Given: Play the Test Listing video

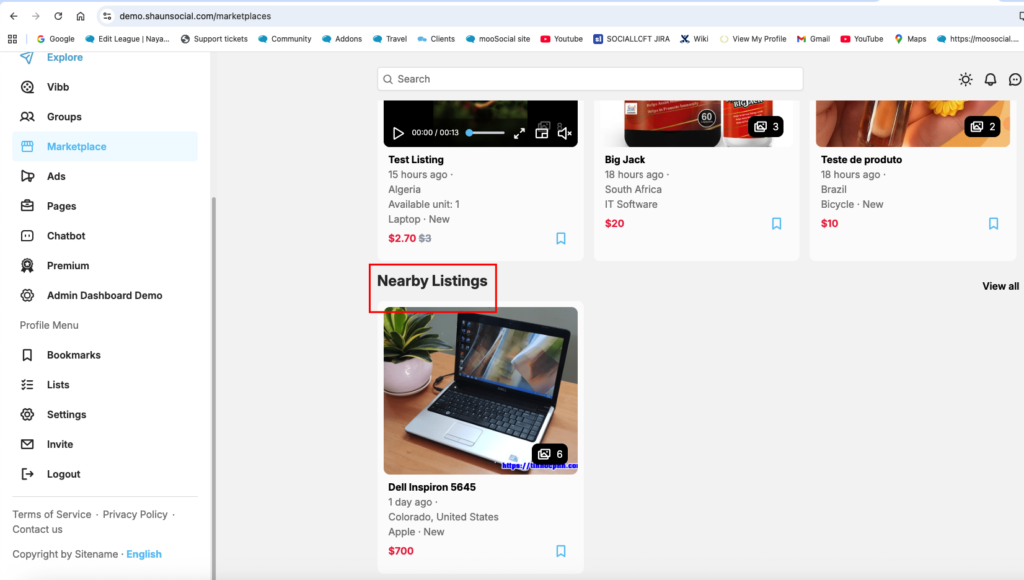Looking at the screenshot, I should (x=398, y=133).
